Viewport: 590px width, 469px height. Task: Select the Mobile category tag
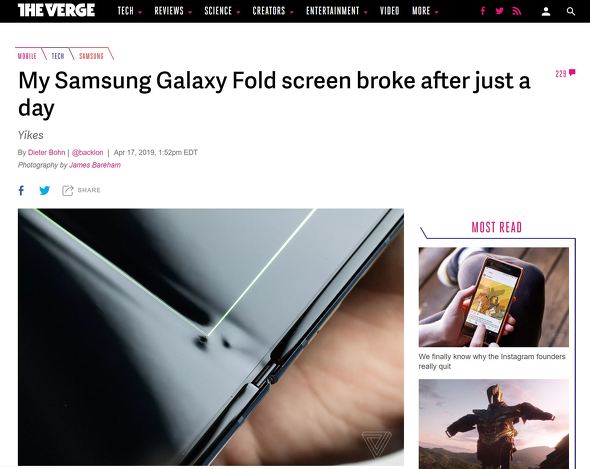tap(27, 56)
